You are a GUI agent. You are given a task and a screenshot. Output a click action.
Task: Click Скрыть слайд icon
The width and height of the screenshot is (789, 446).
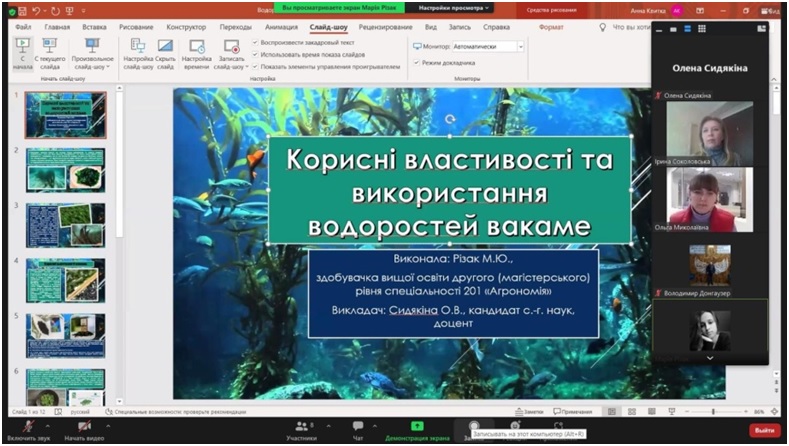(165, 46)
